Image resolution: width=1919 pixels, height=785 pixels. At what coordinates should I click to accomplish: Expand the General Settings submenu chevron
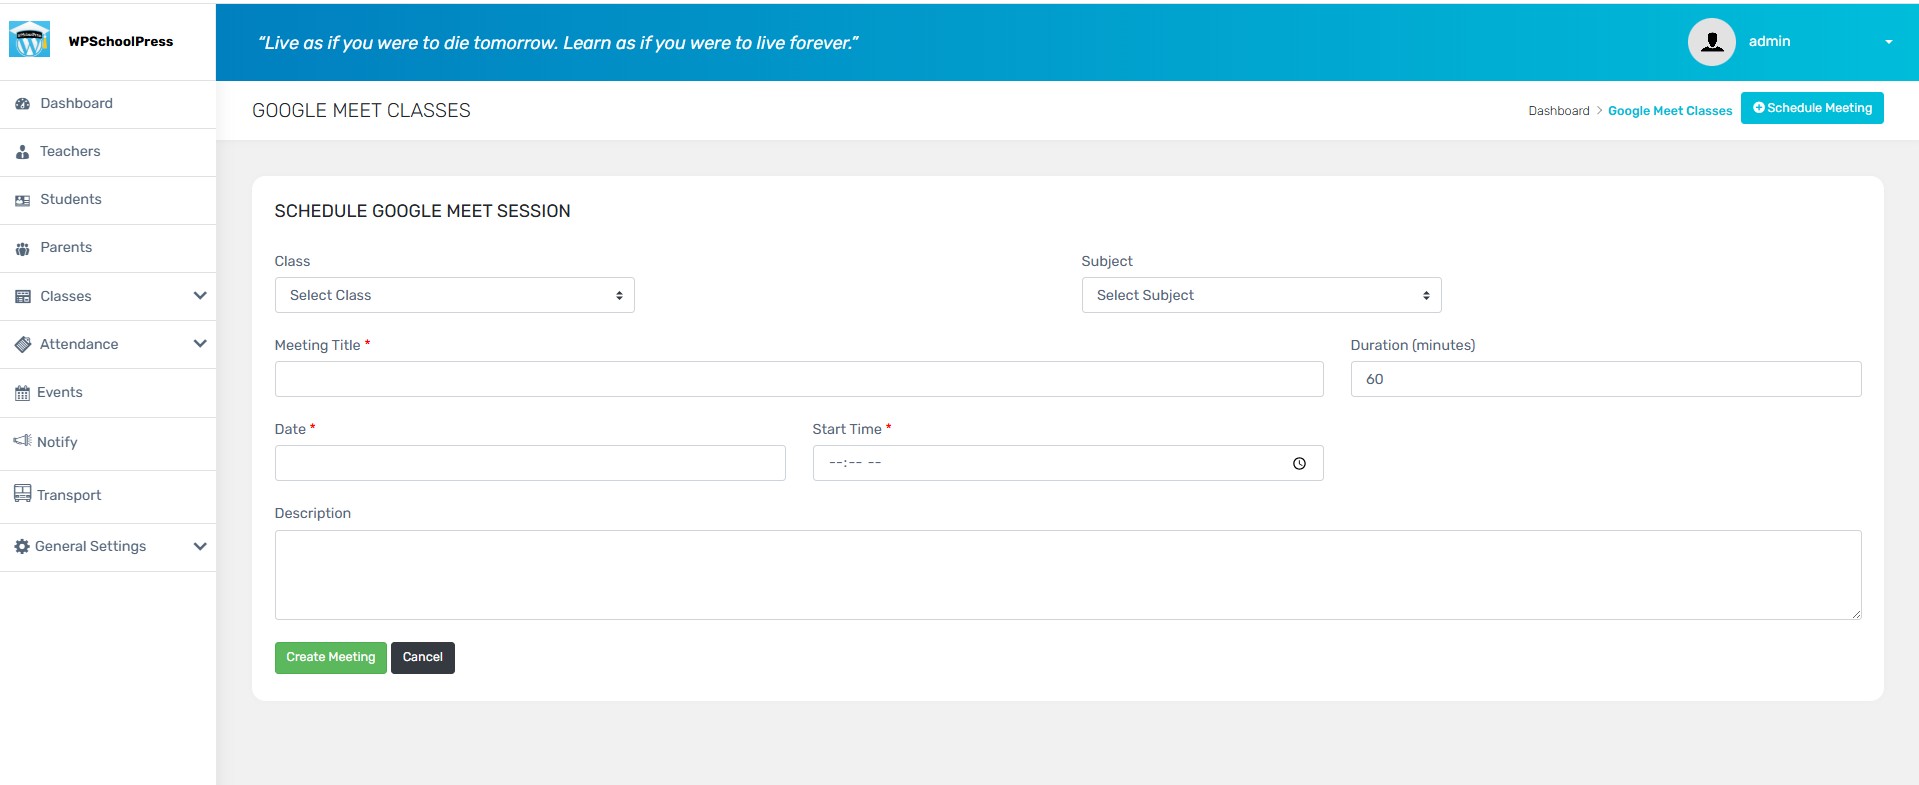click(200, 546)
